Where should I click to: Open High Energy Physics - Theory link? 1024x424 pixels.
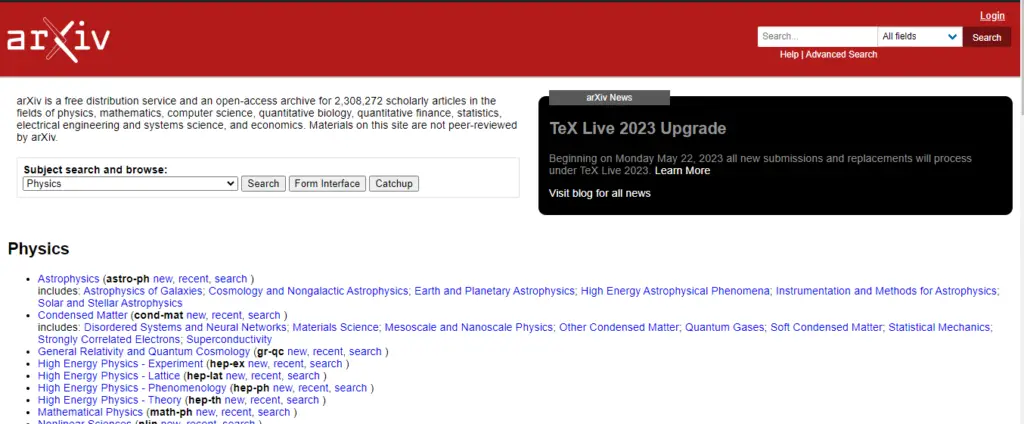[110, 400]
